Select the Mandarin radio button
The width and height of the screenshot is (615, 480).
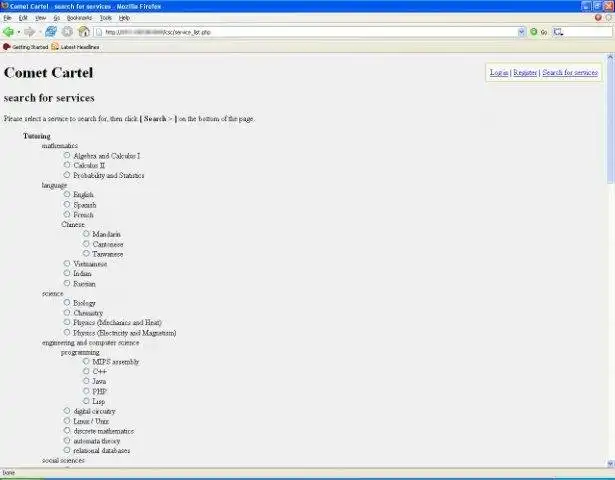pyautogui.click(x=86, y=234)
